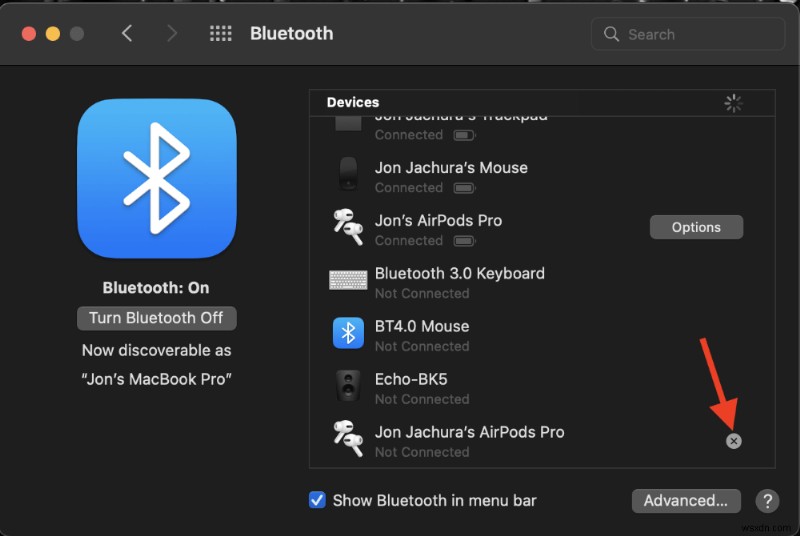Select the "Jon Jachura's AirPods Pro" device name
This screenshot has width=800, height=536.
click(x=469, y=432)
